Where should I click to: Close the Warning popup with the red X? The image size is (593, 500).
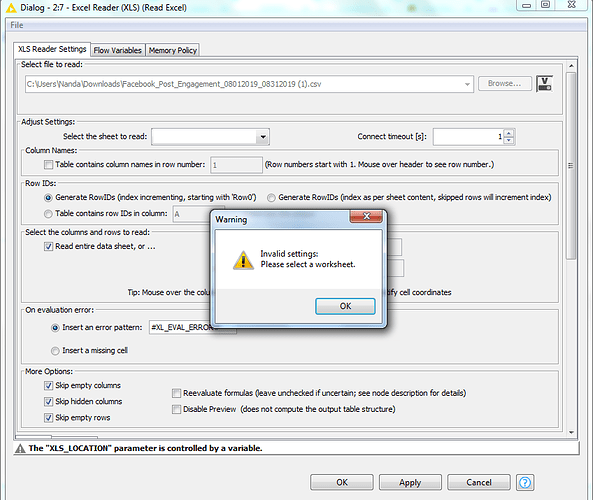[366, 216]
